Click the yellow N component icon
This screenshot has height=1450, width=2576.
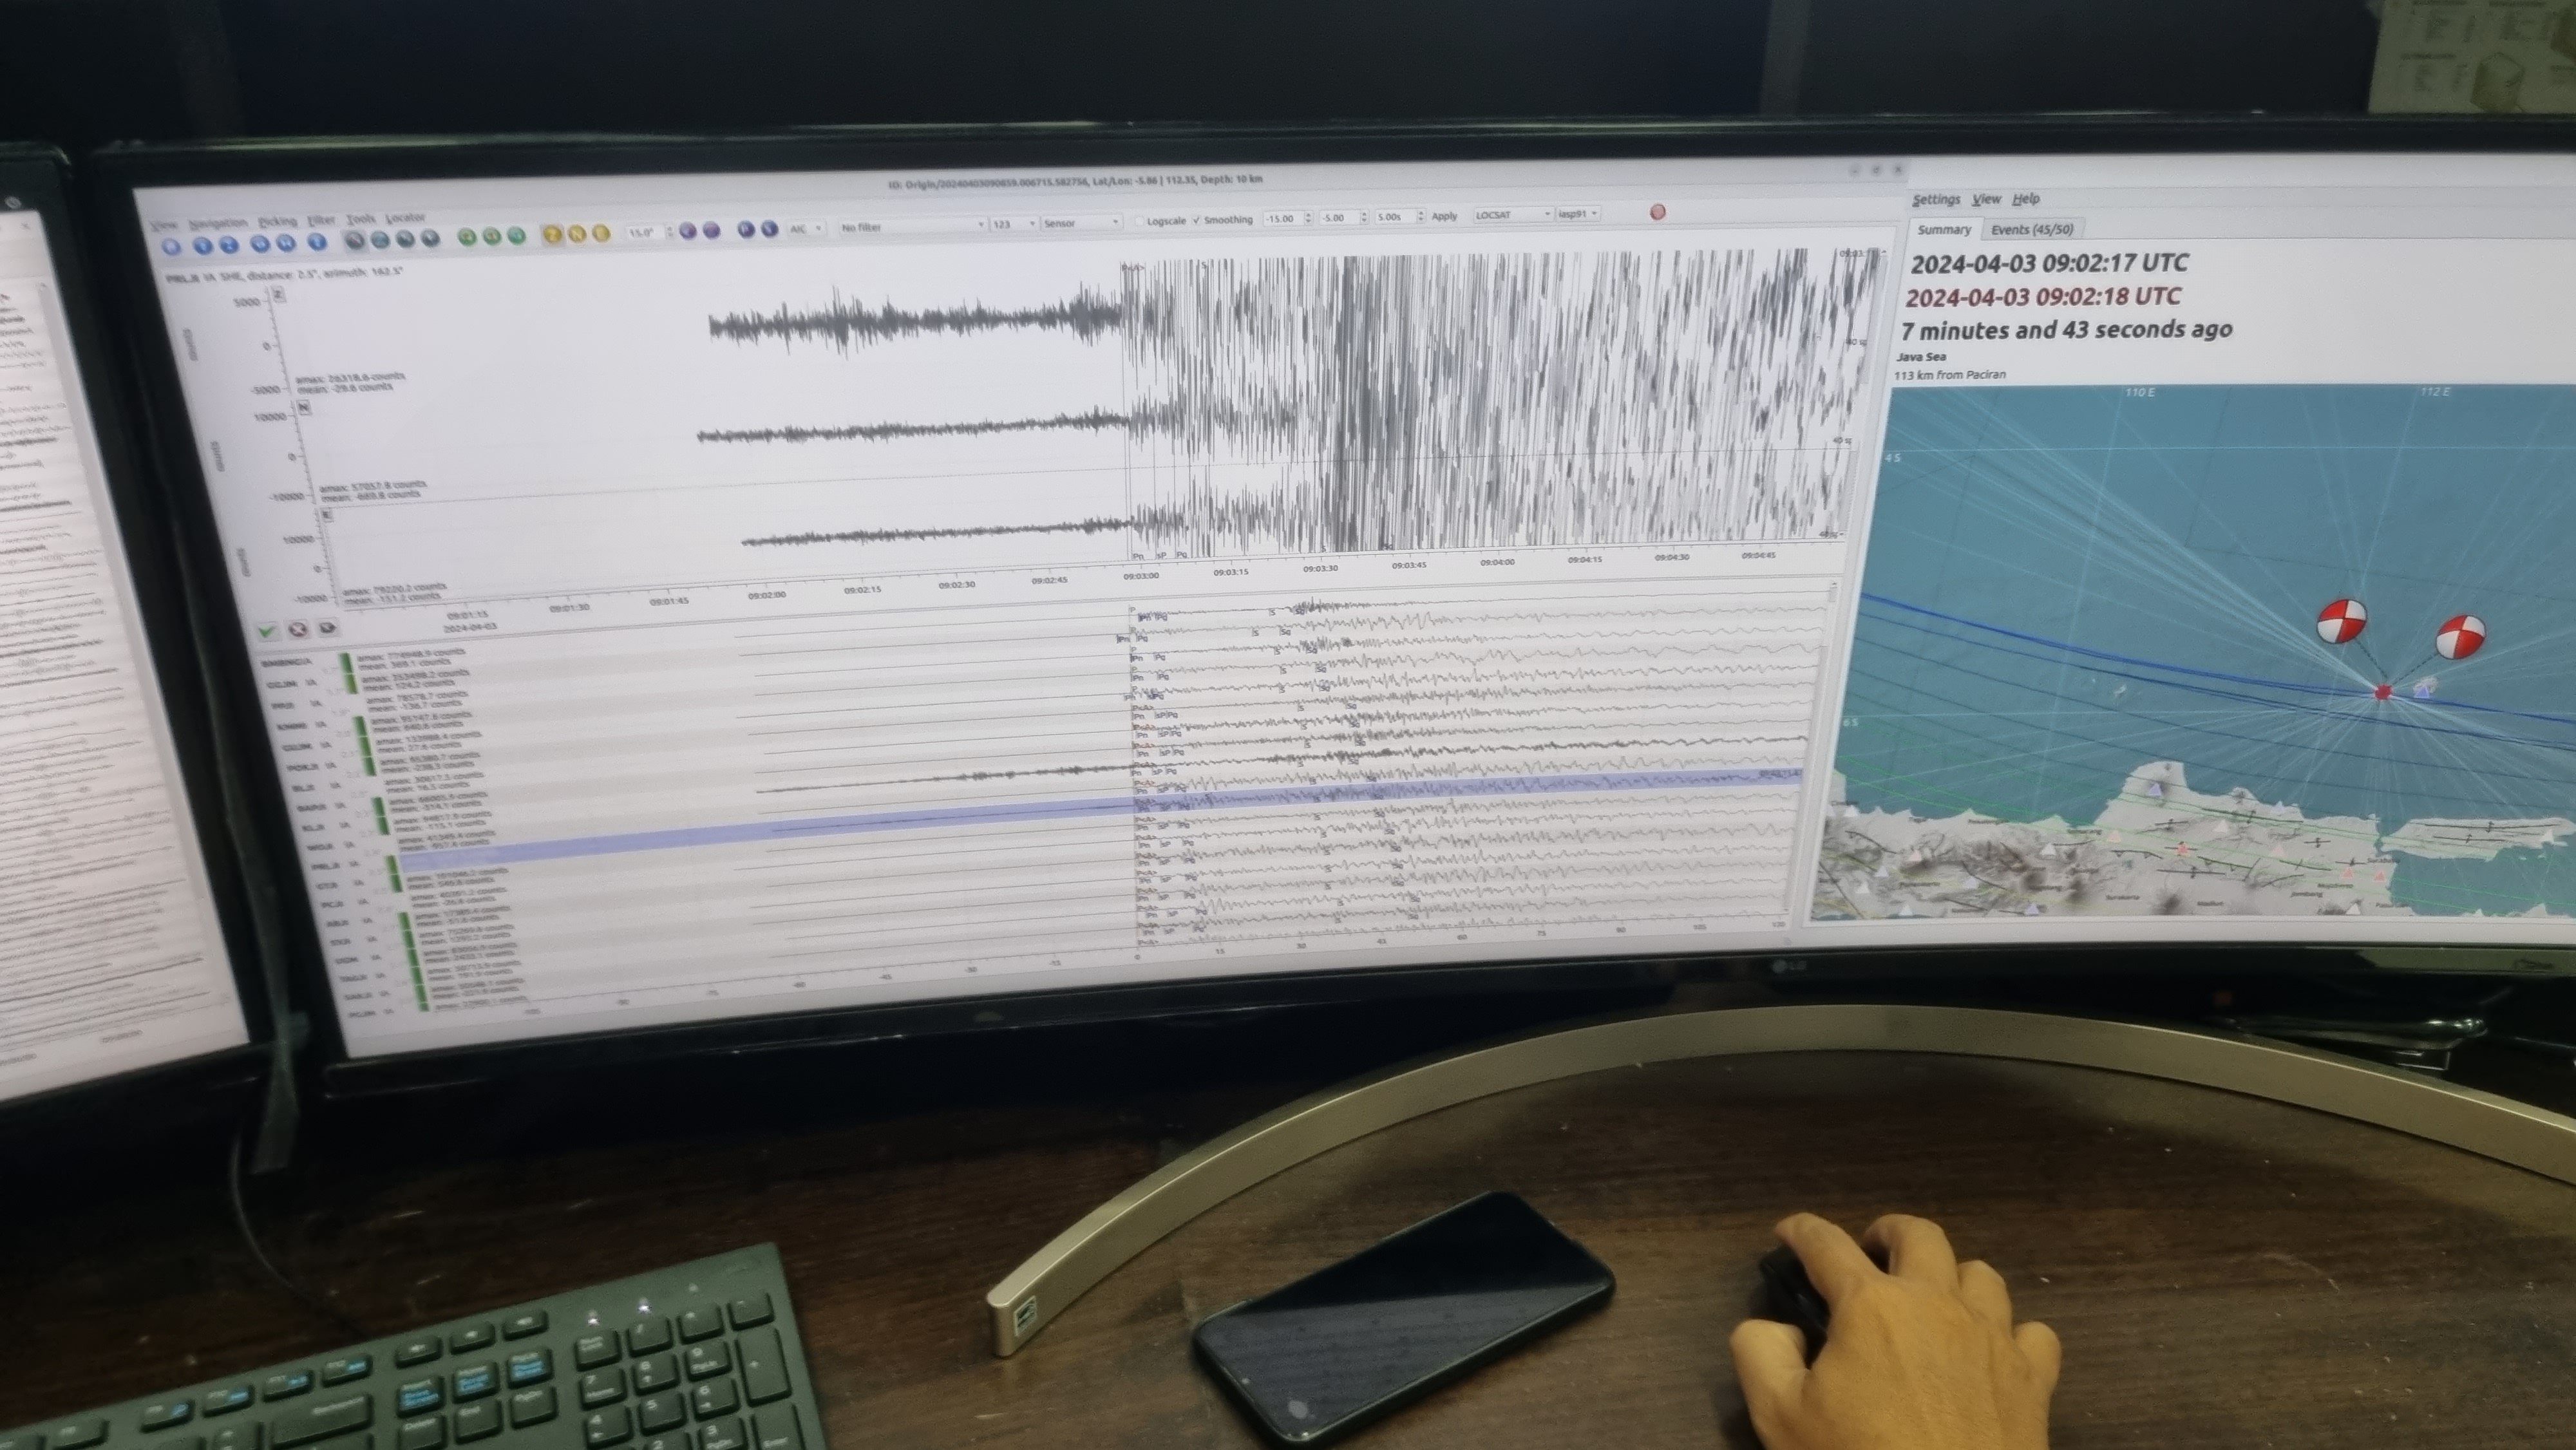point(577,233)
